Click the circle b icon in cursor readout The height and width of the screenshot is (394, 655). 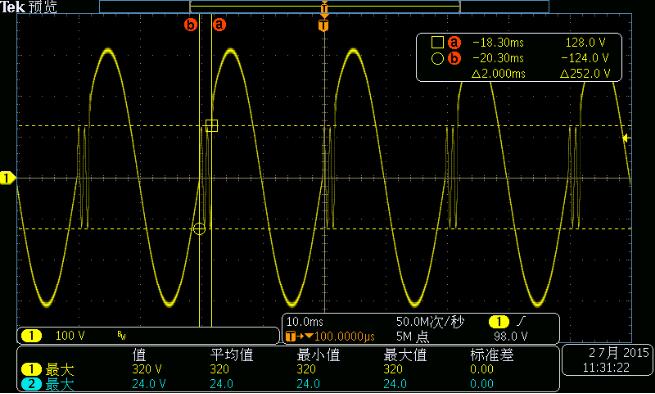(x=437, y=58)
